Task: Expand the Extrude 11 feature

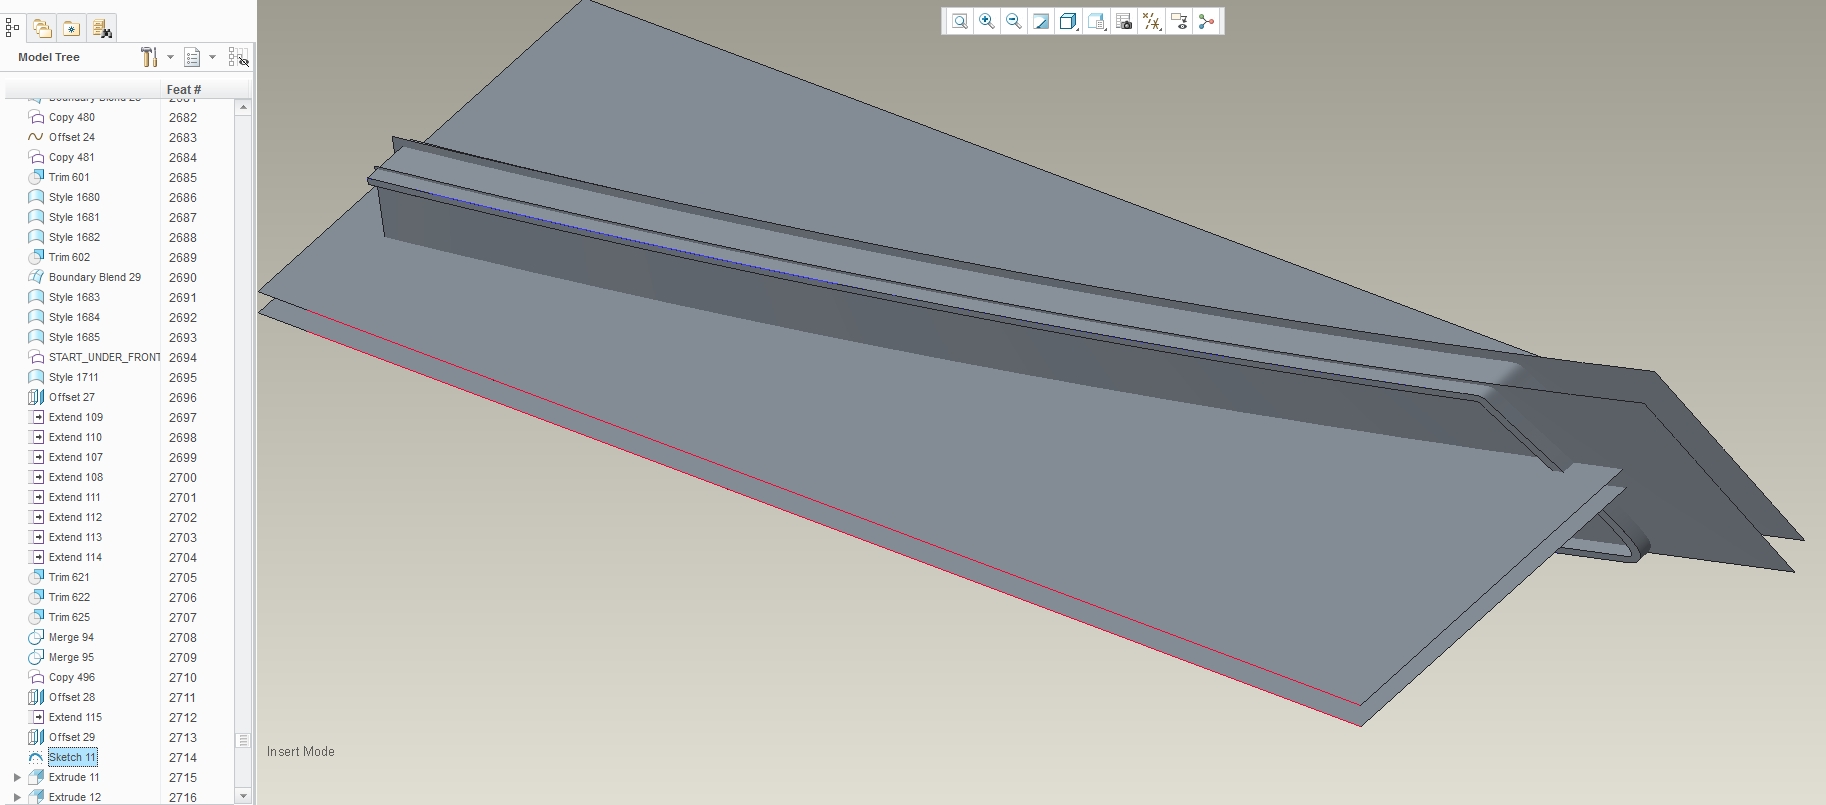Action: click(x=17, y=777)
